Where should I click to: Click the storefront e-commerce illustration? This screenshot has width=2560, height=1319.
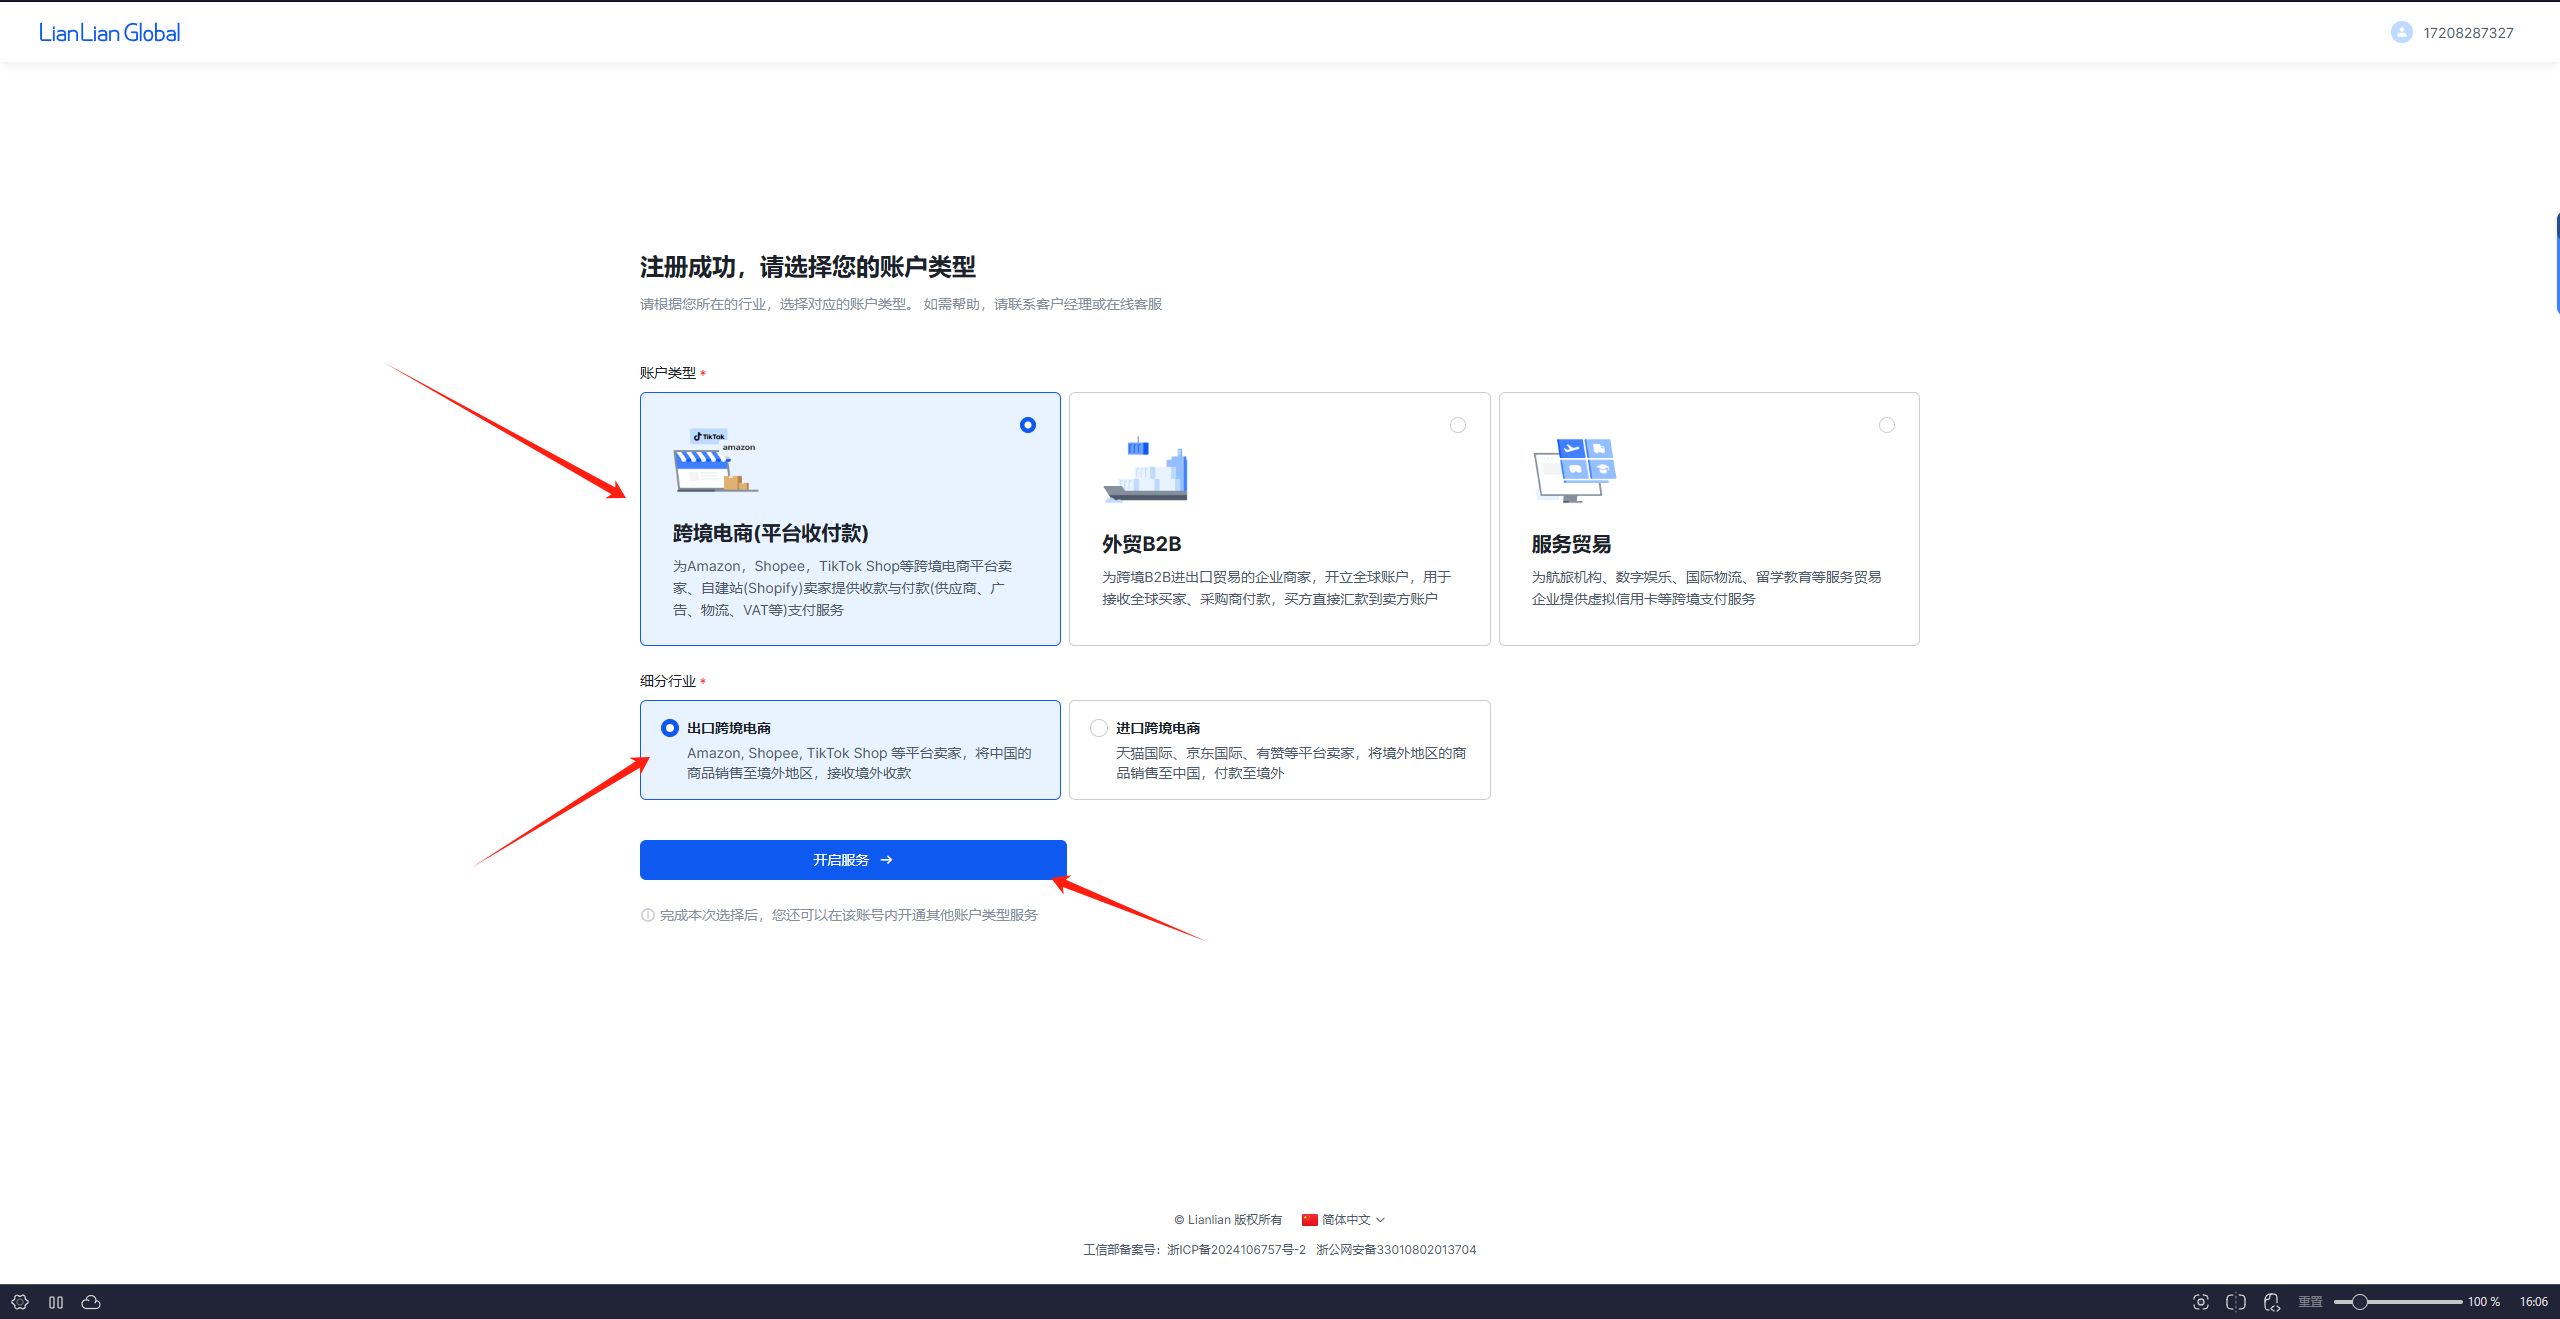(715, 461)
